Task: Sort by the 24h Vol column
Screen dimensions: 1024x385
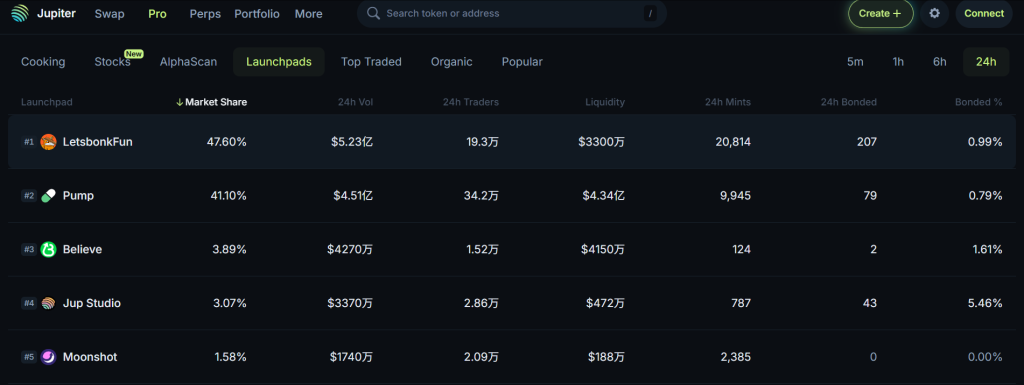Action: click(x=355, y=102)
